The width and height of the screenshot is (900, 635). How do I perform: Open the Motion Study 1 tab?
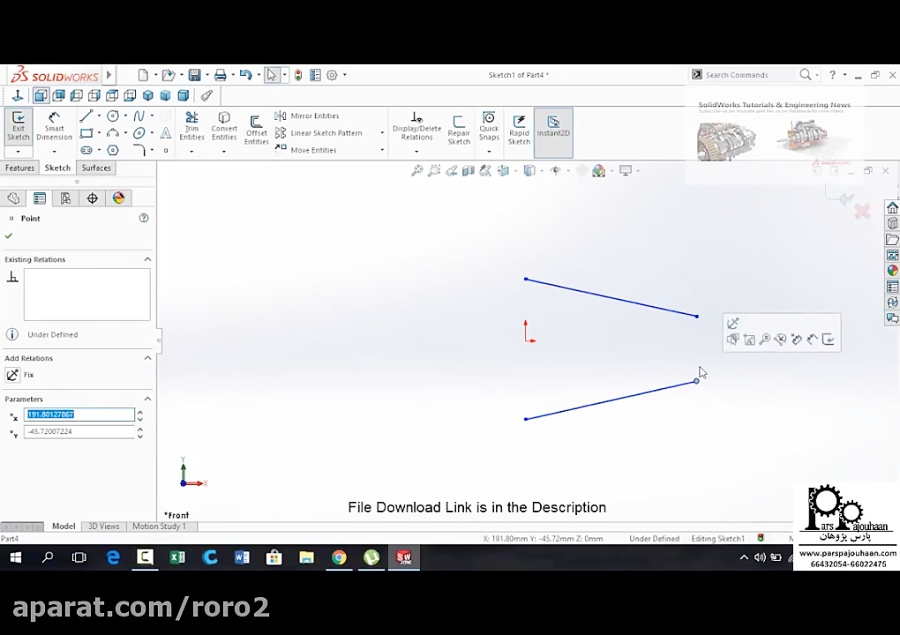[x=159, y=525]
